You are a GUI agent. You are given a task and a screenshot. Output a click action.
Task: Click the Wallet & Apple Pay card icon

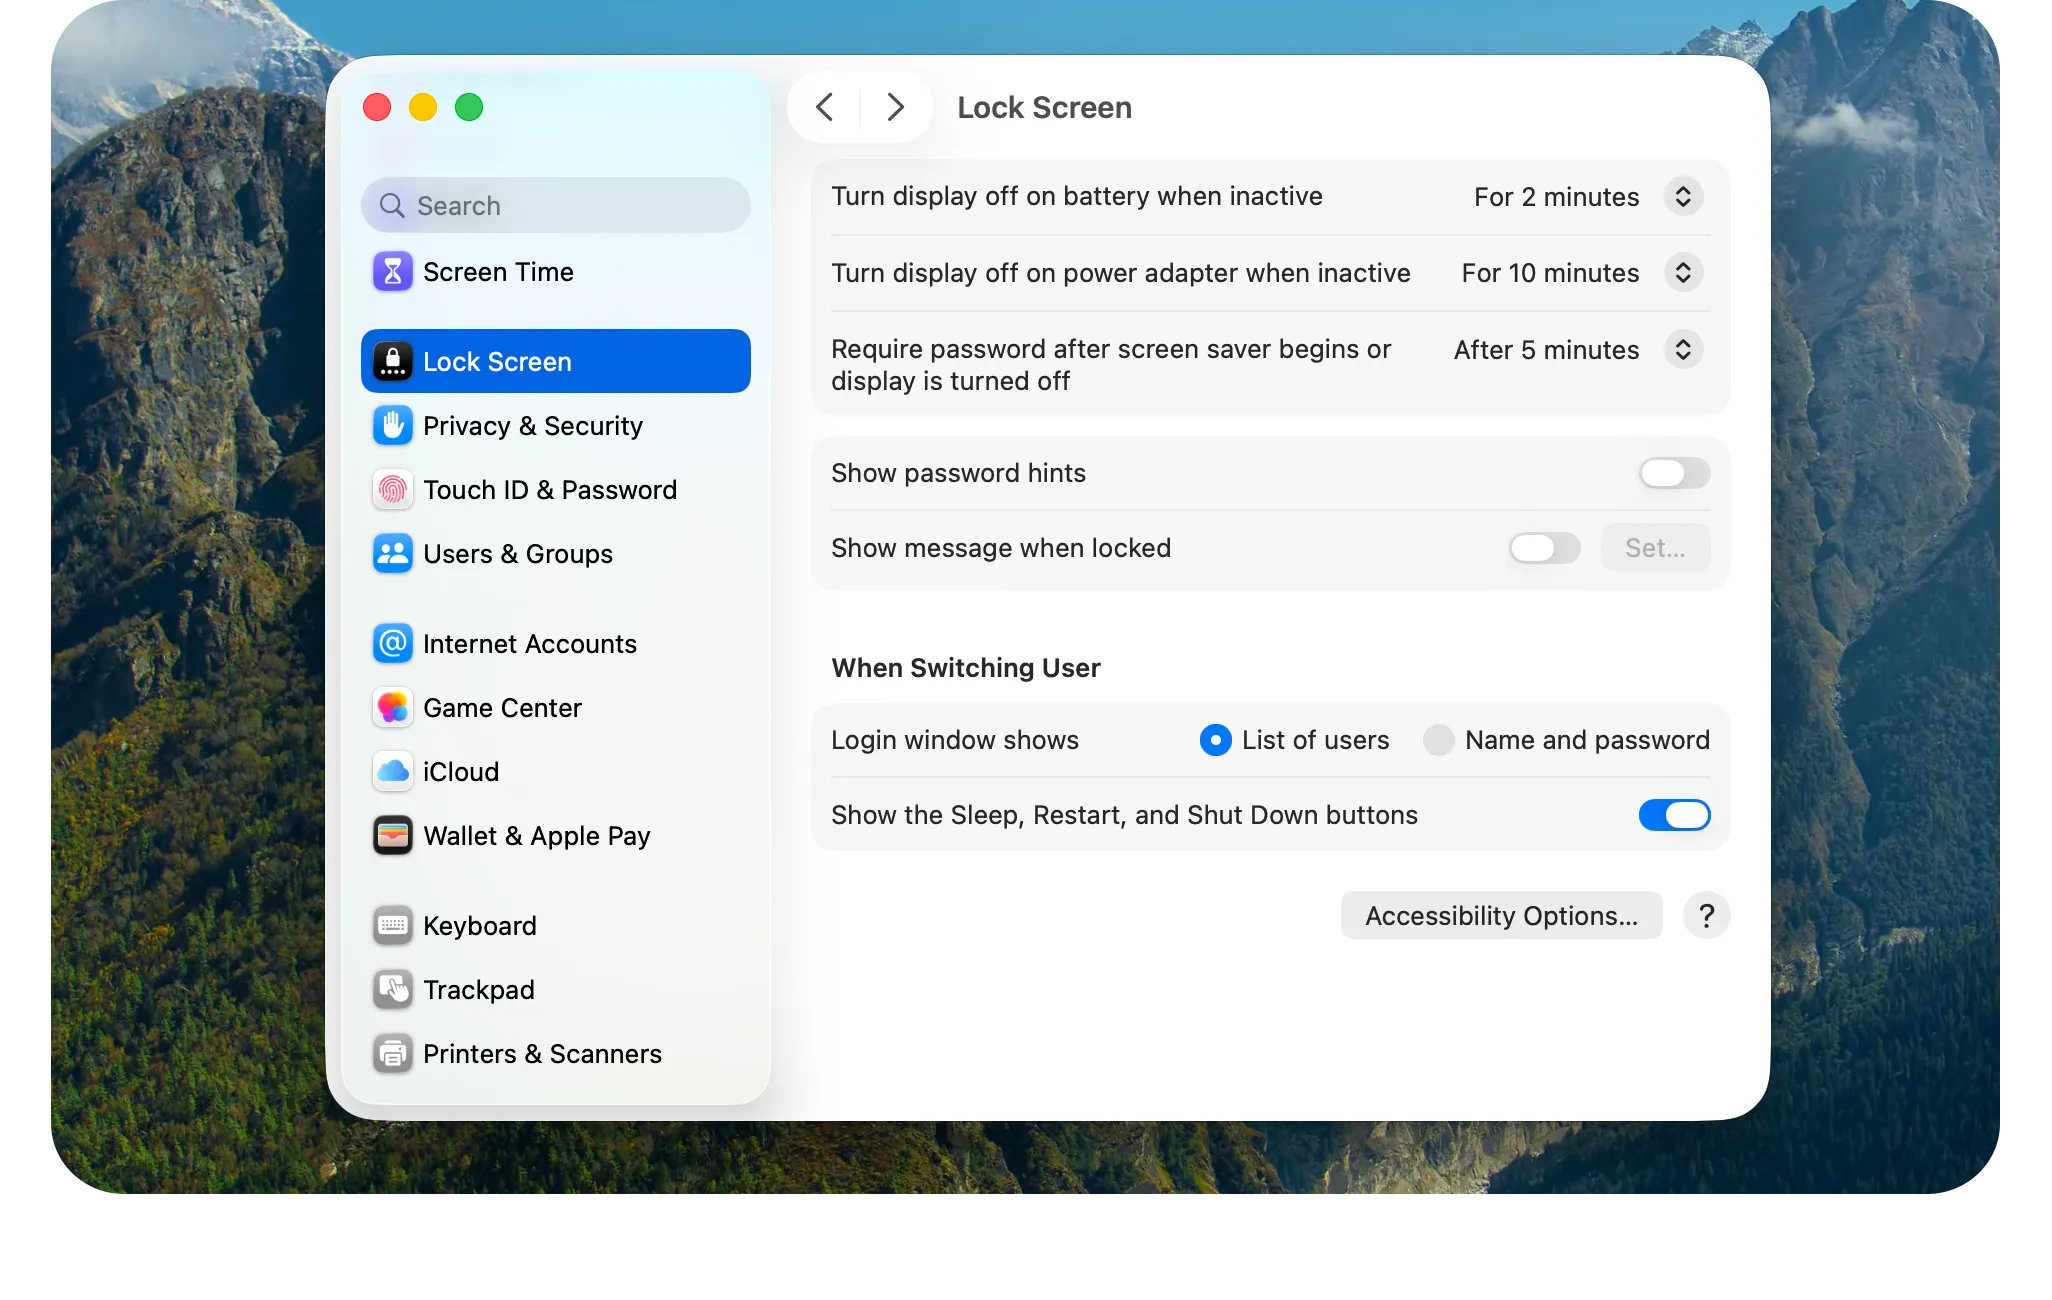(392, 836)
